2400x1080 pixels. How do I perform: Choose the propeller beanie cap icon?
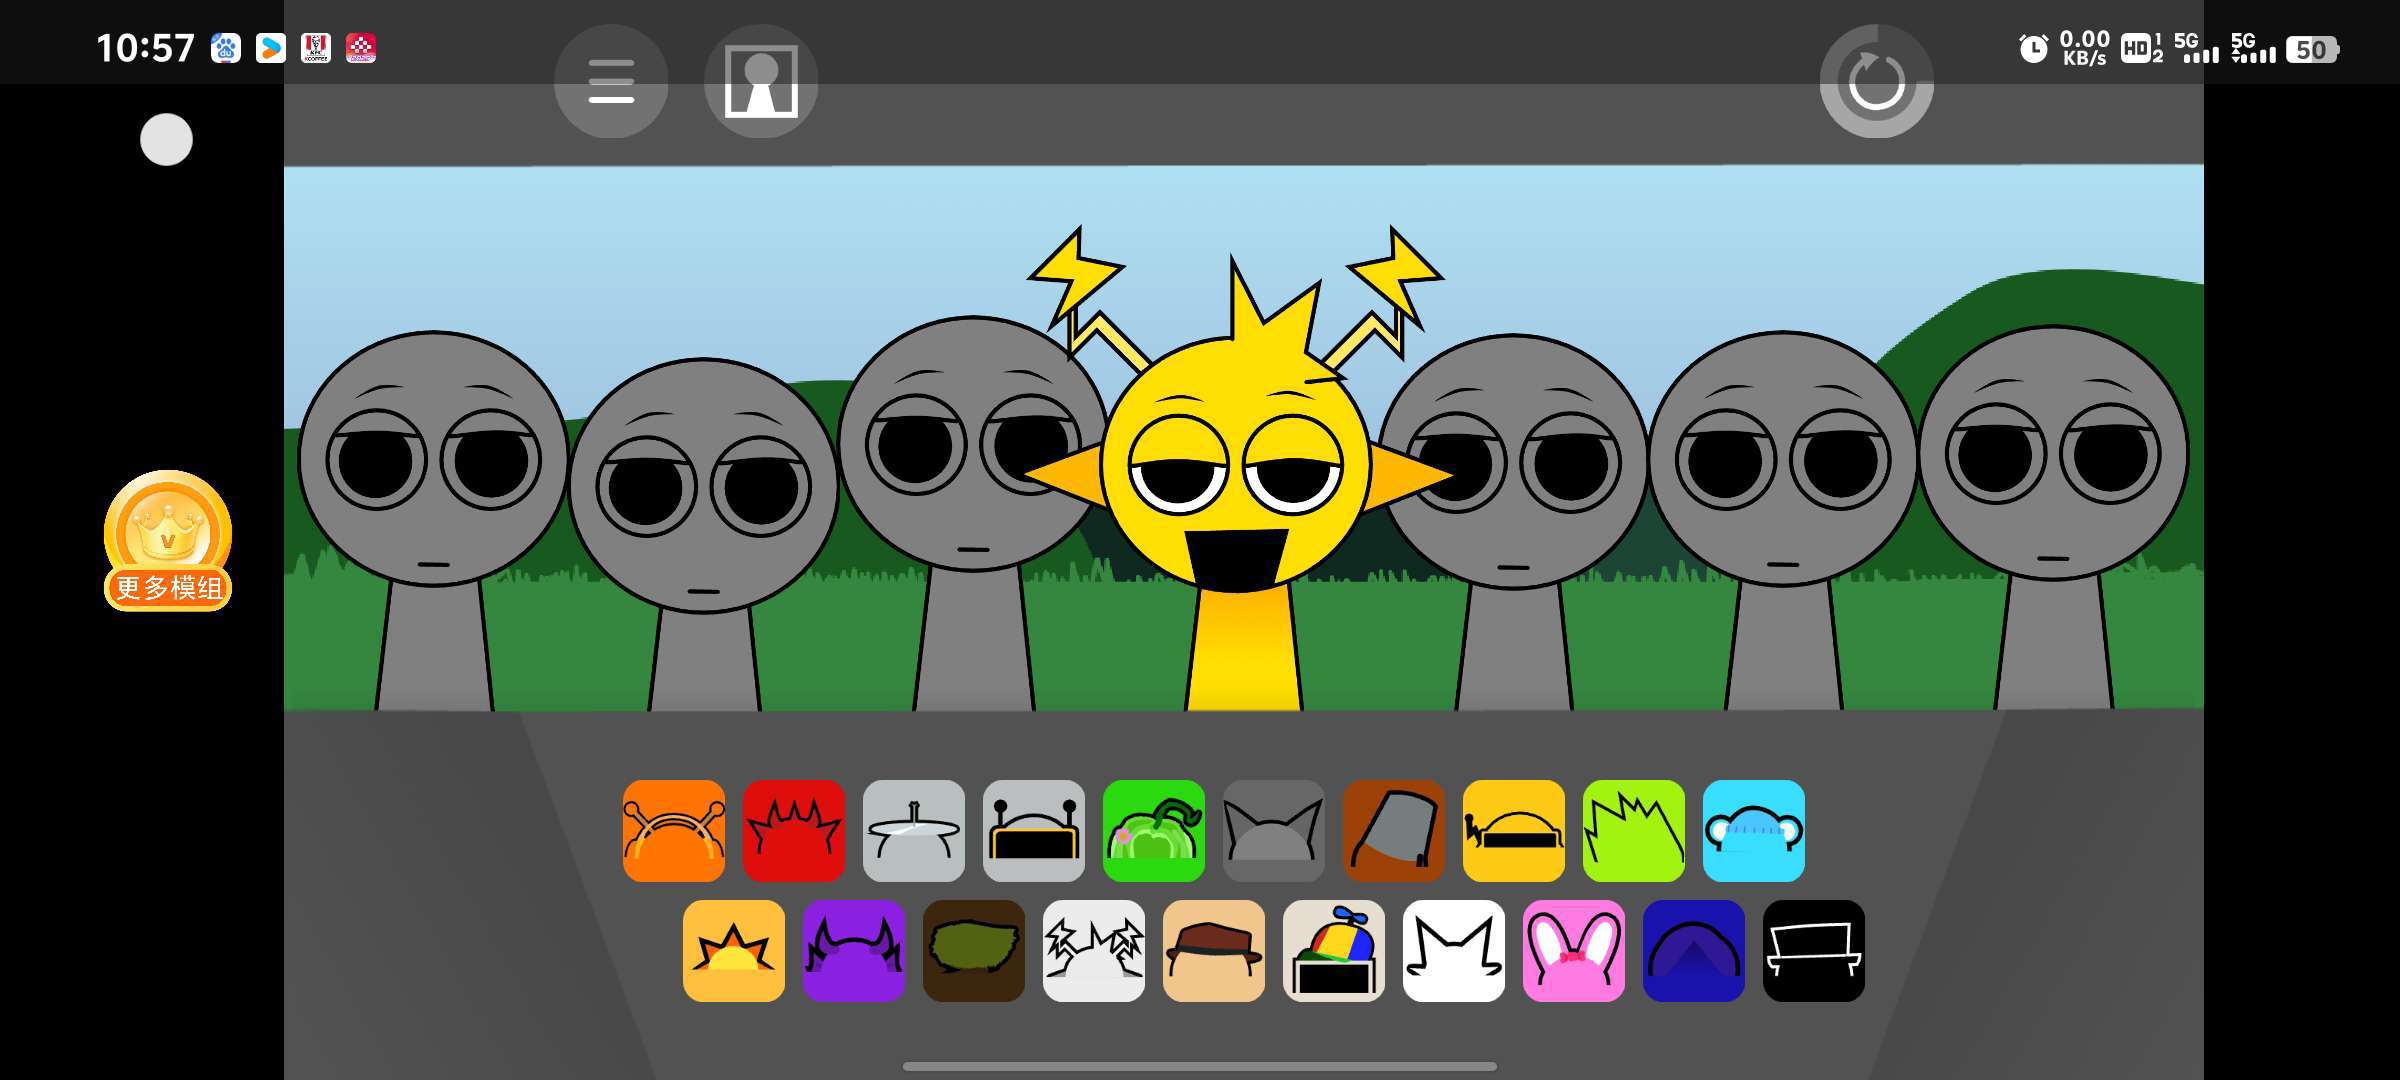pyautogui.click(x=1333, y=951)
